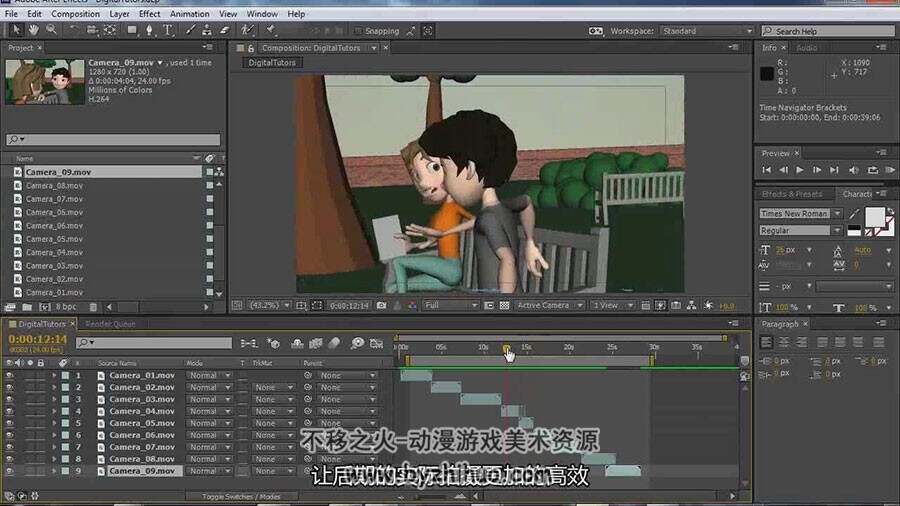This screenshot has width=900, height=506.
Task: Switch to the Render Queue tab
Action: coord(110,324)
